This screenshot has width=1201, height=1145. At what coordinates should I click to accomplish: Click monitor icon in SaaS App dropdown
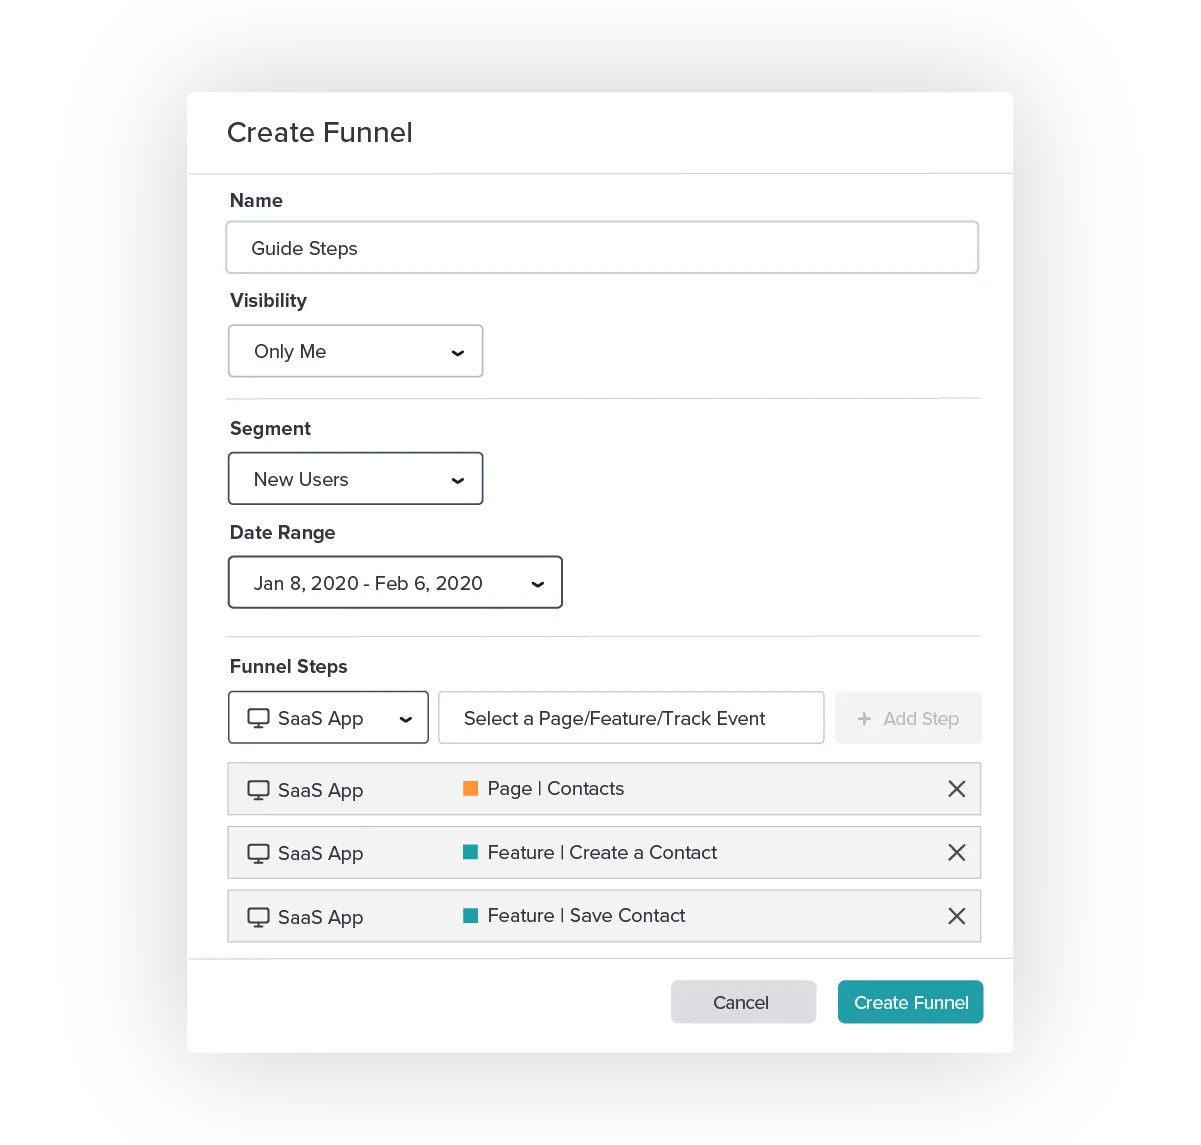click(258, 718)
